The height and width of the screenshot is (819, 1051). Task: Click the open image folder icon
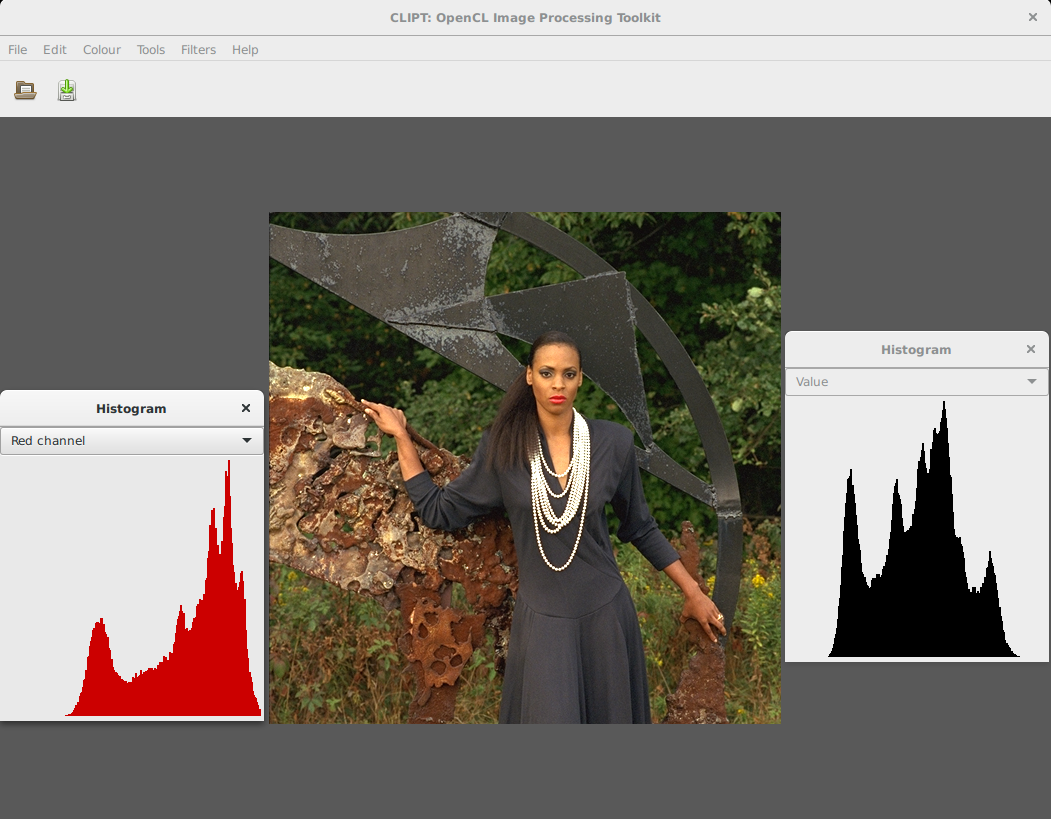pyautogui.click(x=25, y=91)
